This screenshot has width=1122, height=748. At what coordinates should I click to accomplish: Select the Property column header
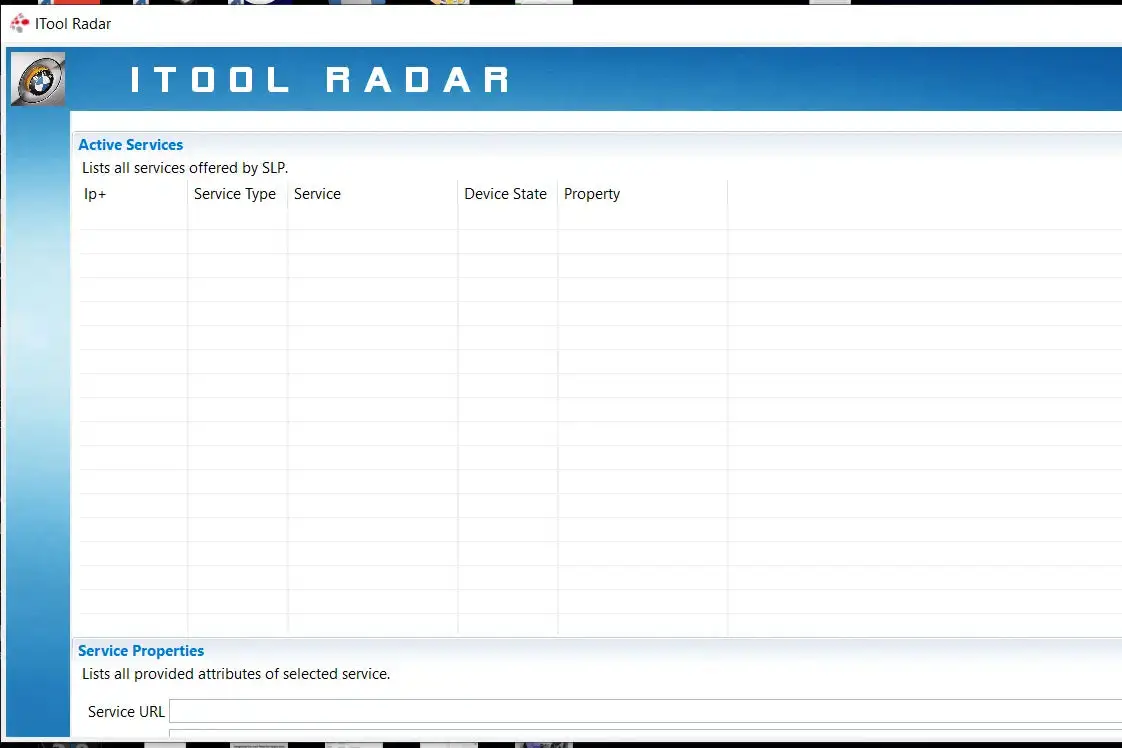tap(592, 194)
